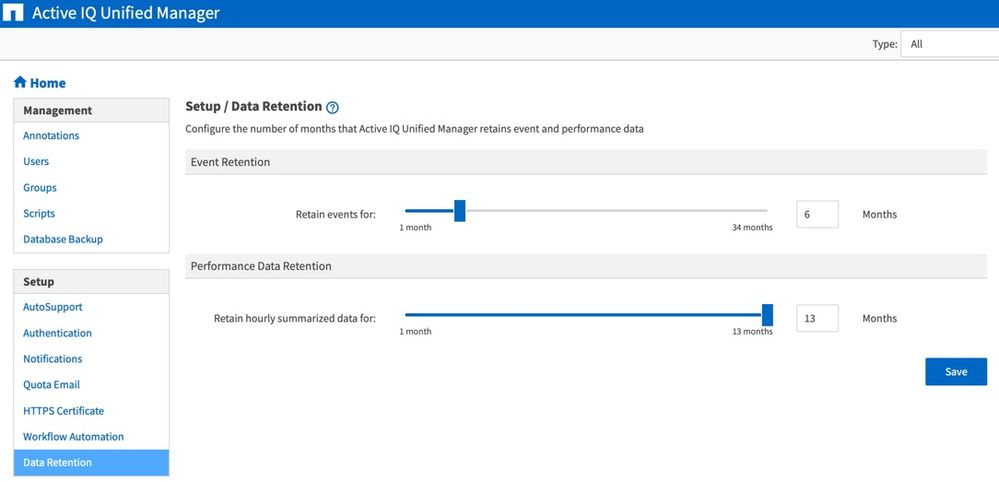Open Notifications setup
The width and height of the screenshot is (999, 482).
click(52, 359)
